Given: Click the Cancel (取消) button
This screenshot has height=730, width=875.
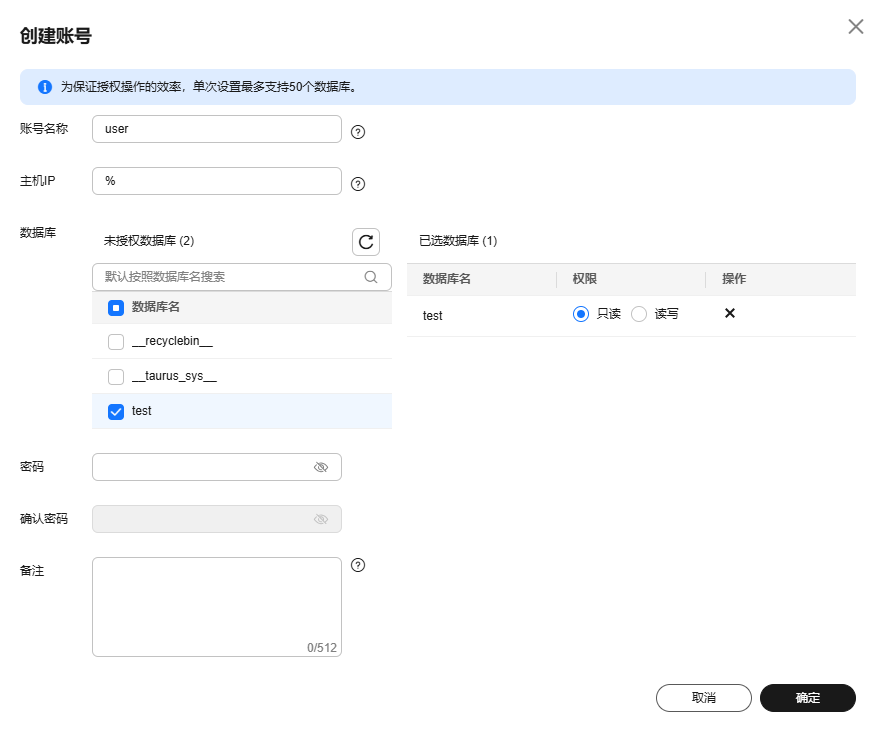Looking at the screenshot, I should tap(703, 698).
